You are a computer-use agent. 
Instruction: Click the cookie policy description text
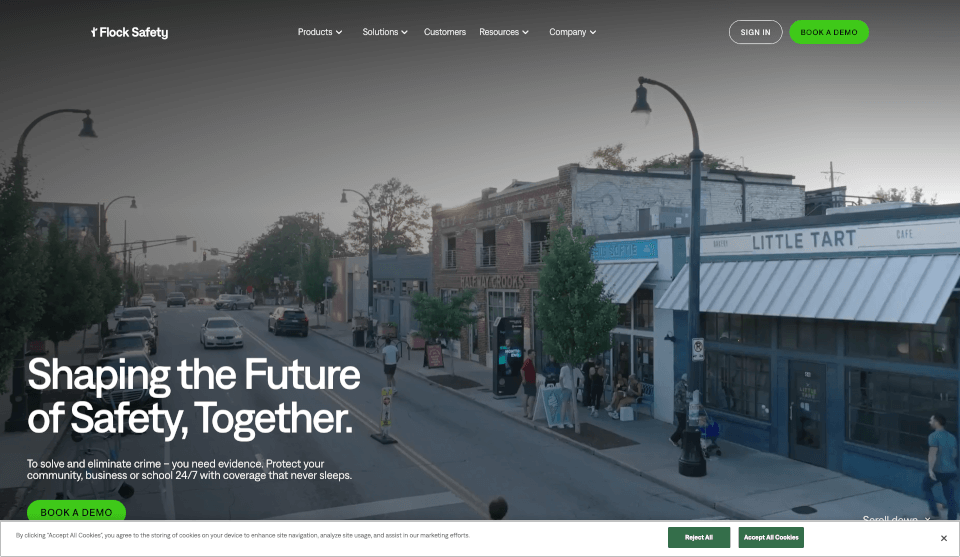tap(242, 536)
